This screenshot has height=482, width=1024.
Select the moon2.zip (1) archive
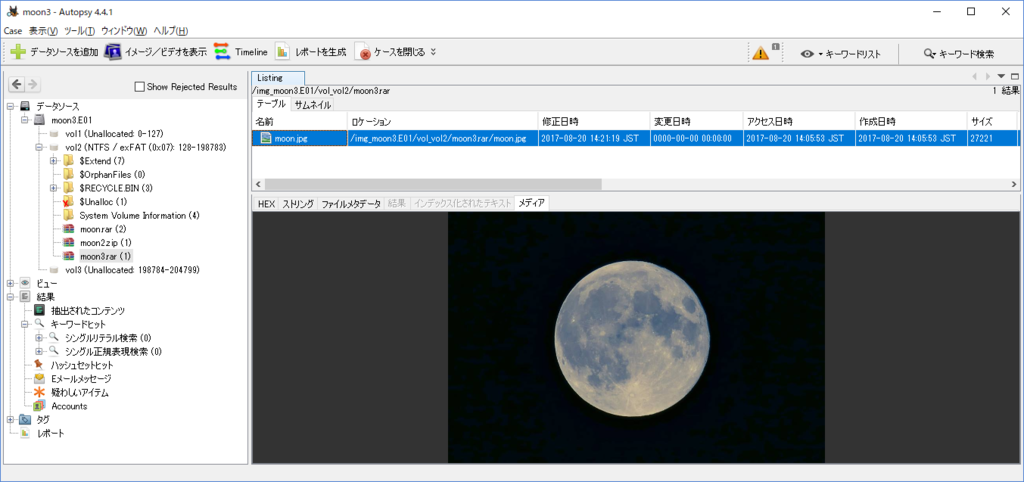coord(106,243)
